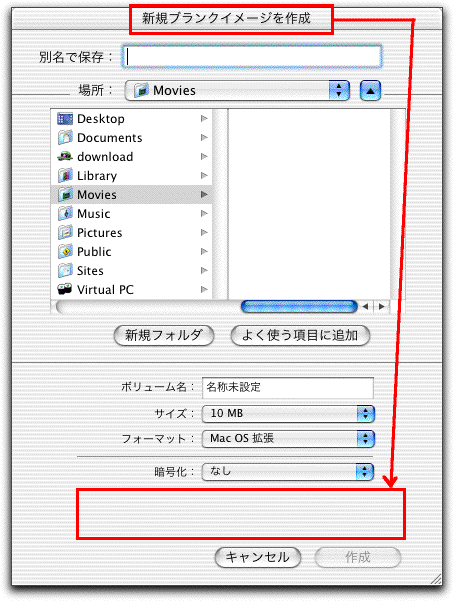The height and width of the screenshot is (601, 454).
Task: Expand the Movies row disclosure arrow
Action: click(x=204, y=195)
